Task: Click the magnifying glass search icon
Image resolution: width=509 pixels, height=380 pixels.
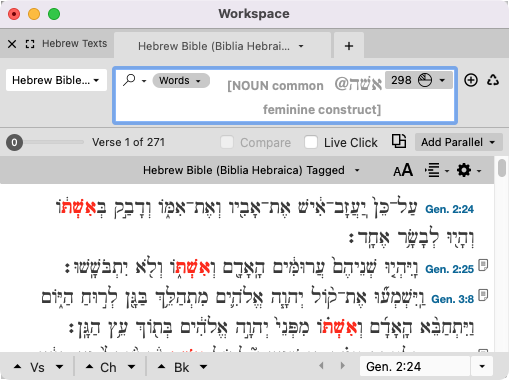Action: [129, 80]
